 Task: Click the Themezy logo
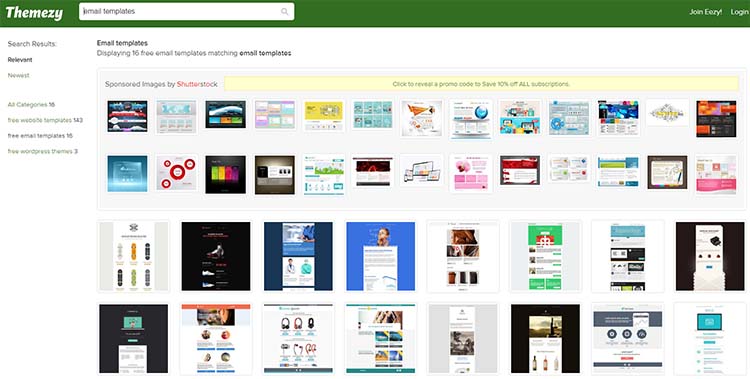point(34,12)
